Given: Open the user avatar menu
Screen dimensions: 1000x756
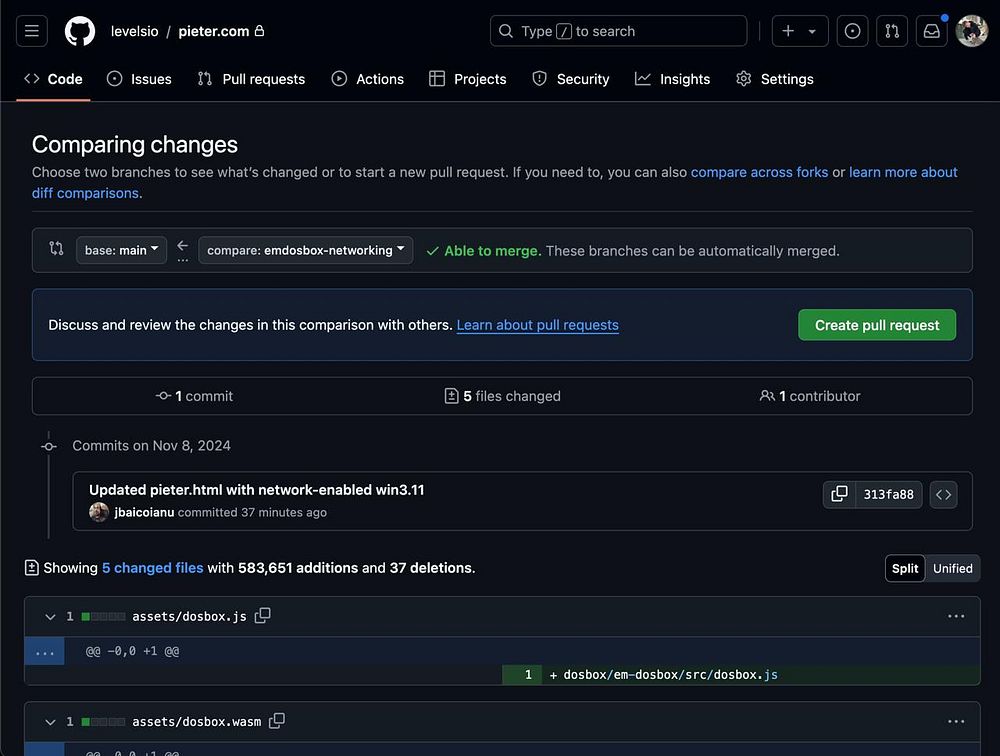Looking at the screenshot, I should (971, 31).
